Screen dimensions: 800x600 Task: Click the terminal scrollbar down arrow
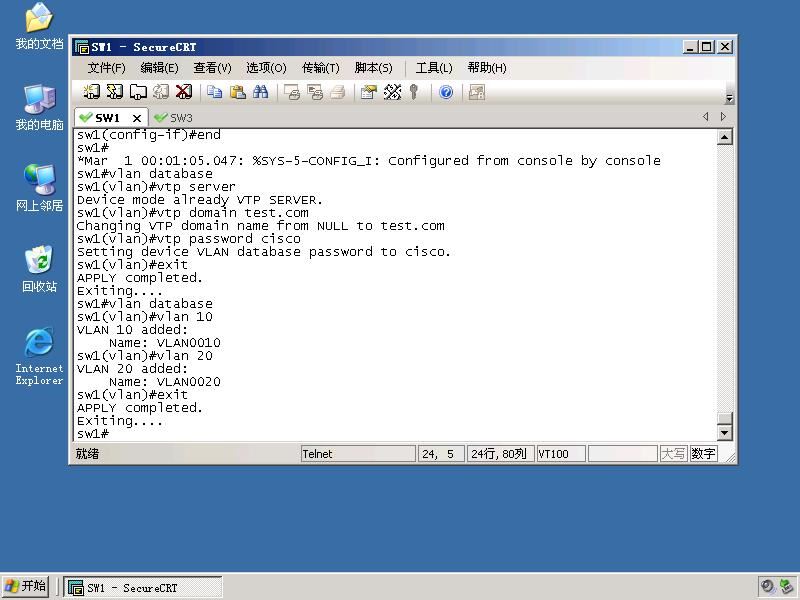[724, 433]
